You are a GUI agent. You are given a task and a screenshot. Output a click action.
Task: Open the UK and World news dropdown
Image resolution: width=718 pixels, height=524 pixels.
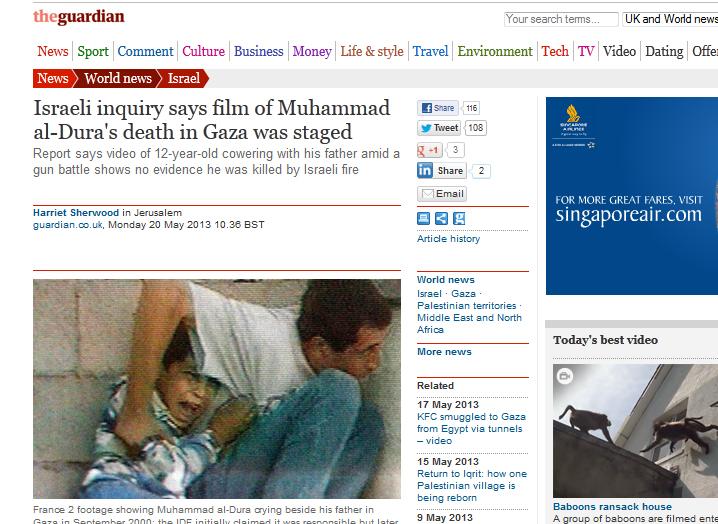670,19
